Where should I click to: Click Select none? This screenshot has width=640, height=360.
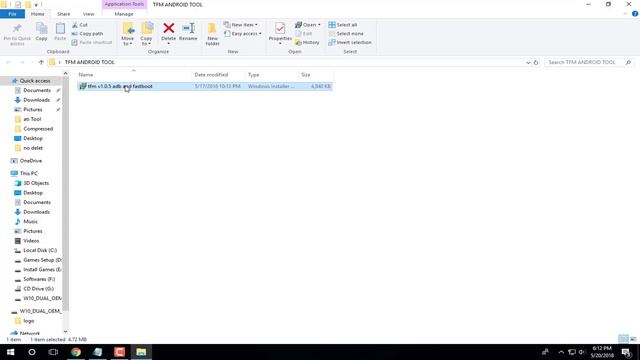pyautogui.click(x=346, y=33)
